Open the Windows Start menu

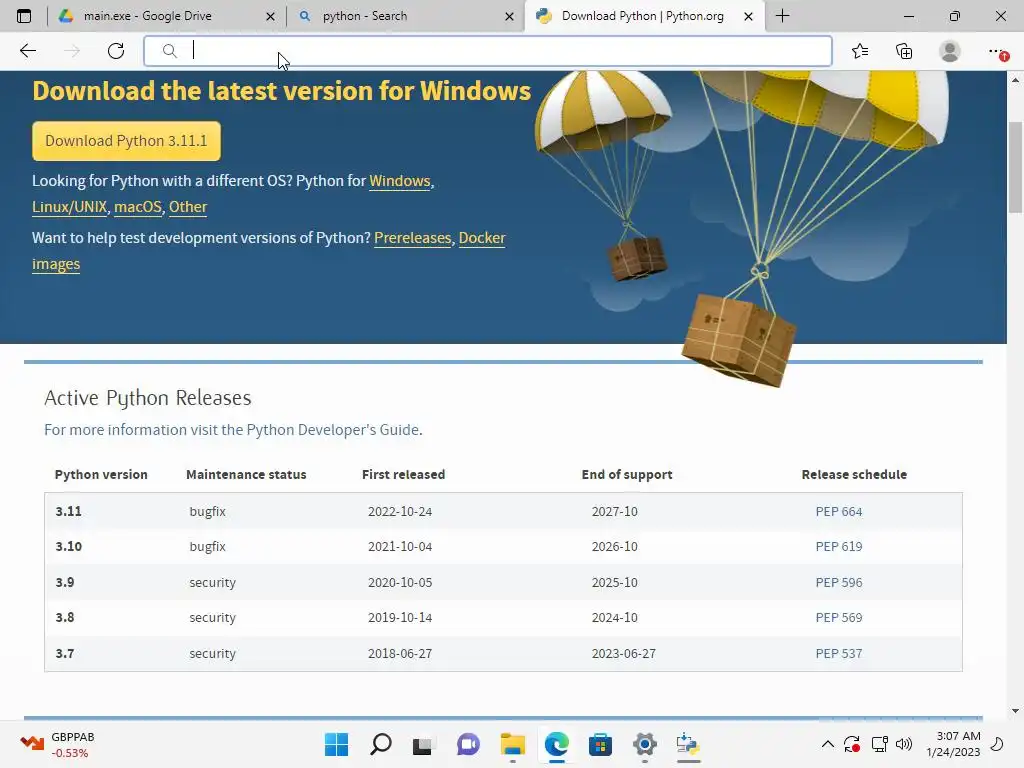coord(336,744)
